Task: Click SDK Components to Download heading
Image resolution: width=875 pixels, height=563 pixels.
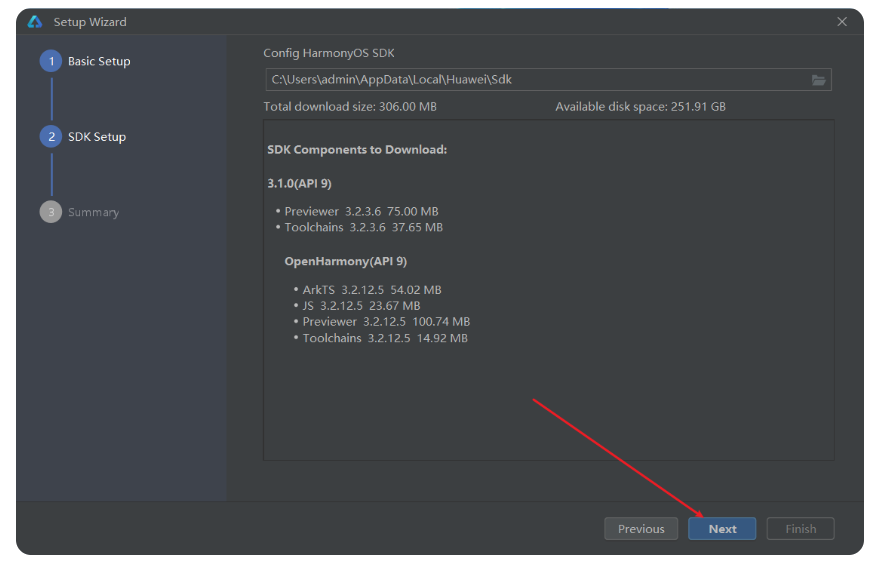Action: click(x=357, y=150)
